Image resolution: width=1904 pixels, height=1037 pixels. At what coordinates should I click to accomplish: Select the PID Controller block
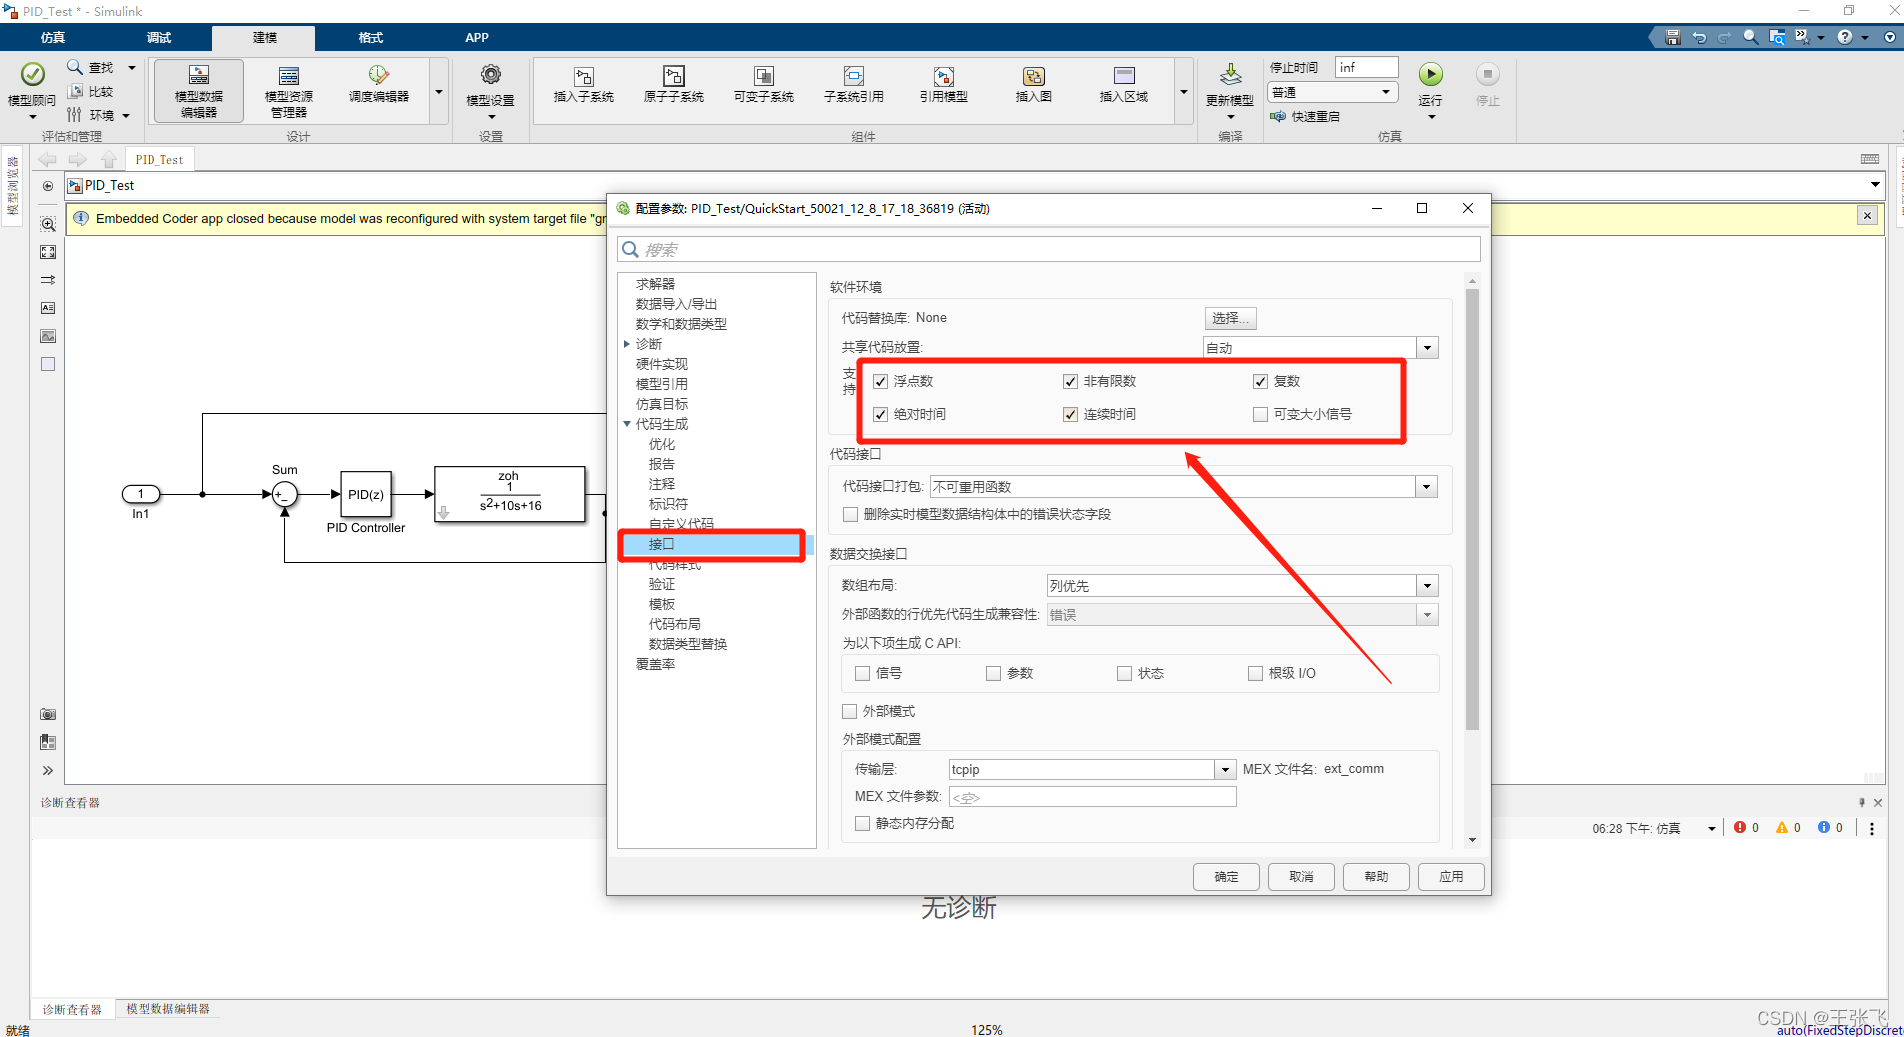[x=366, y=494]
